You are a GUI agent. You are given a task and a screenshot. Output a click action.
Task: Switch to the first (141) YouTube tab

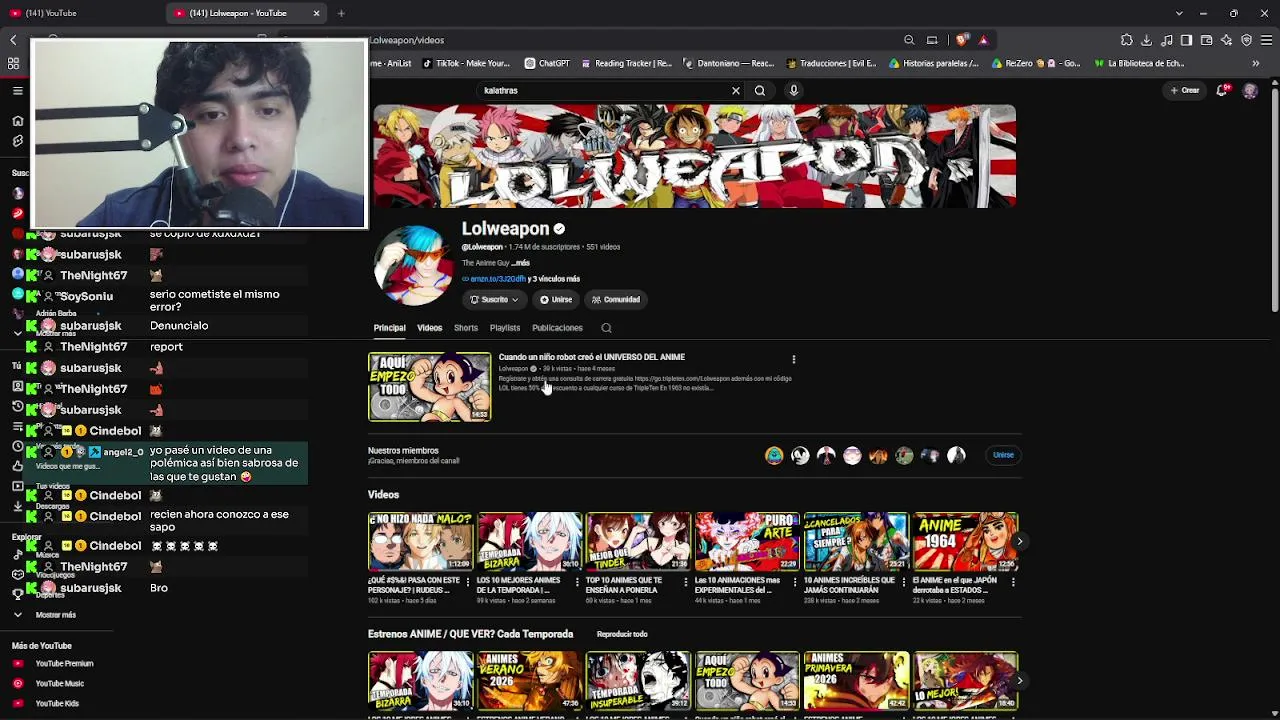click(x=82, y=13)
